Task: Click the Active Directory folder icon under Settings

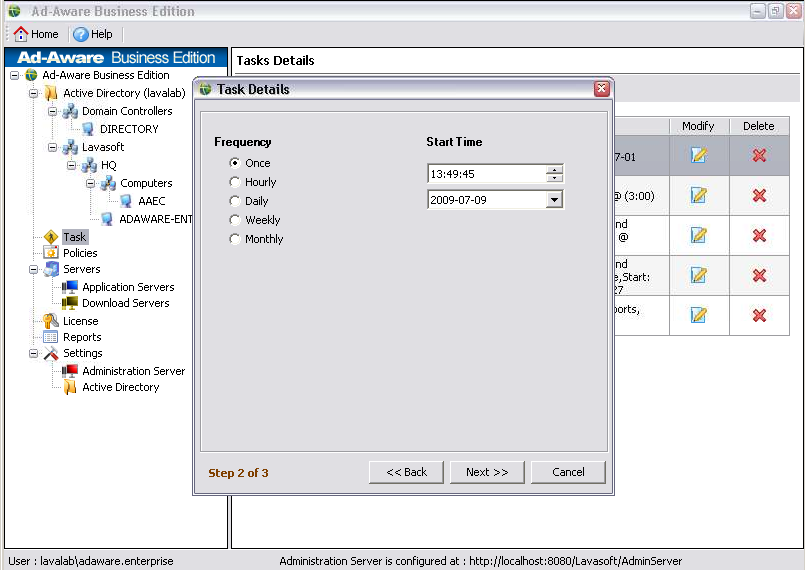Action: pyautogui.click(x=70, y=387)
